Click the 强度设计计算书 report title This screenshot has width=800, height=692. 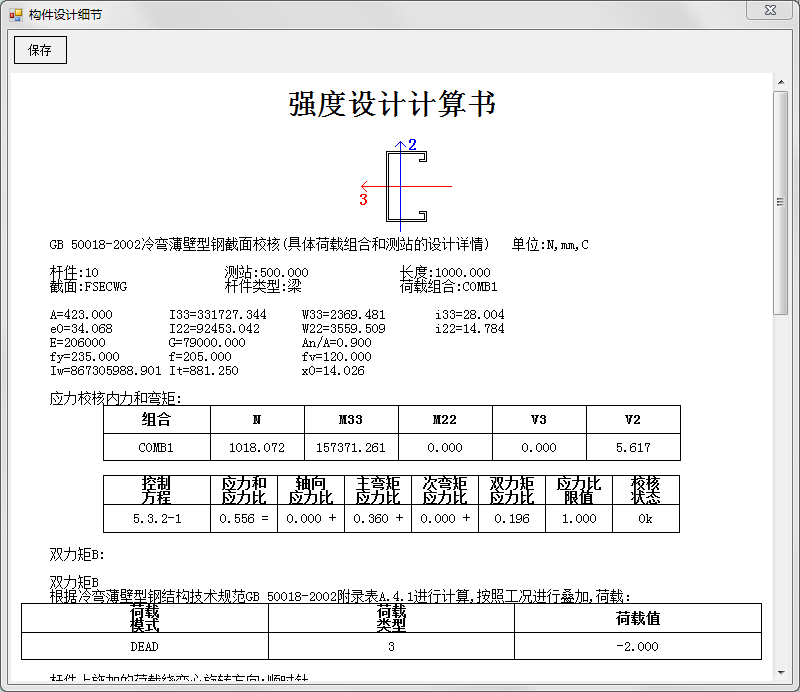[392, 104]
